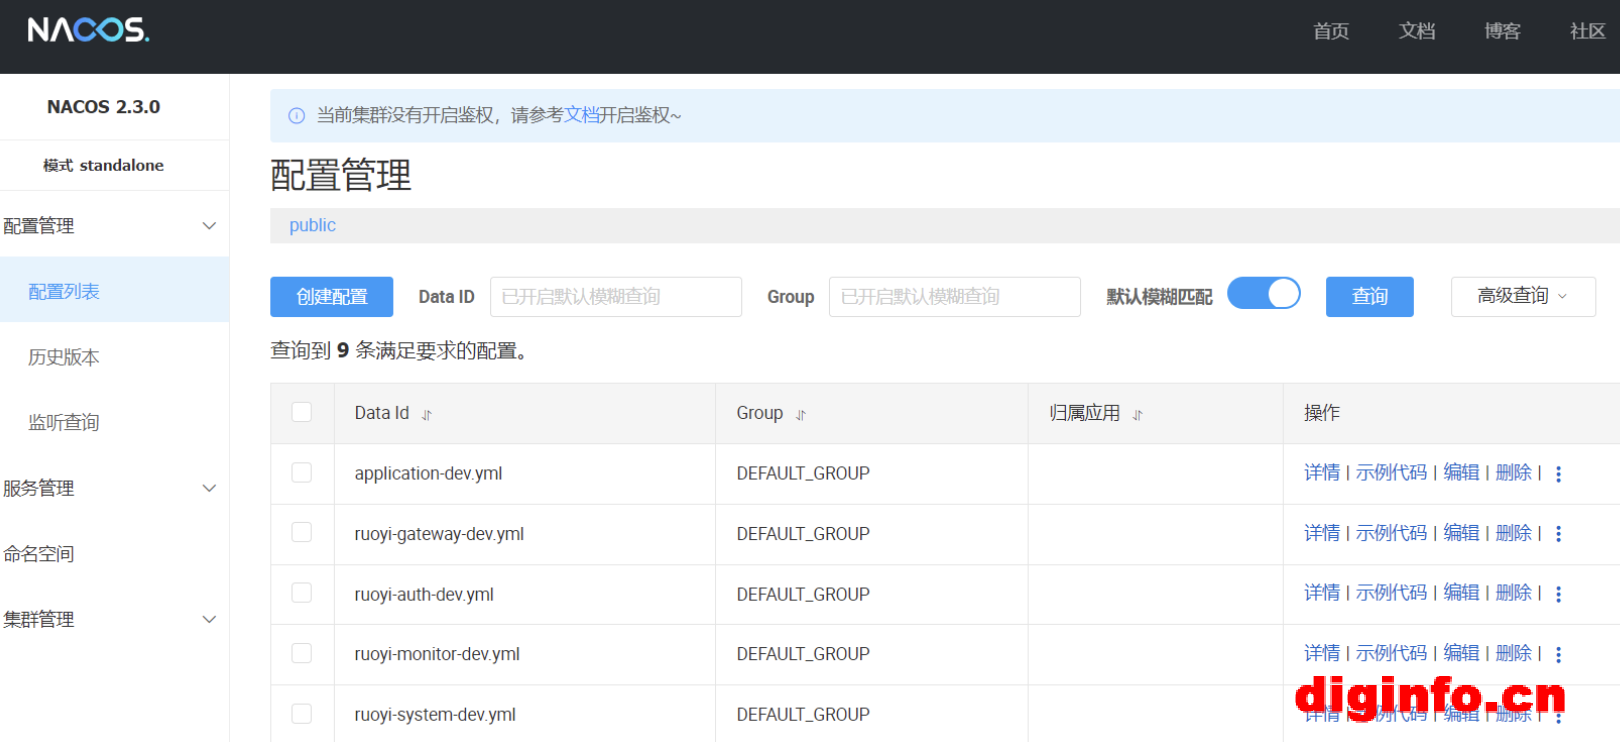The width and height of the screenshot is (1620, 742).
Task: Select the ruoyi-monitor-dev.yml row checkbox
Action: [x=302, y=653]
